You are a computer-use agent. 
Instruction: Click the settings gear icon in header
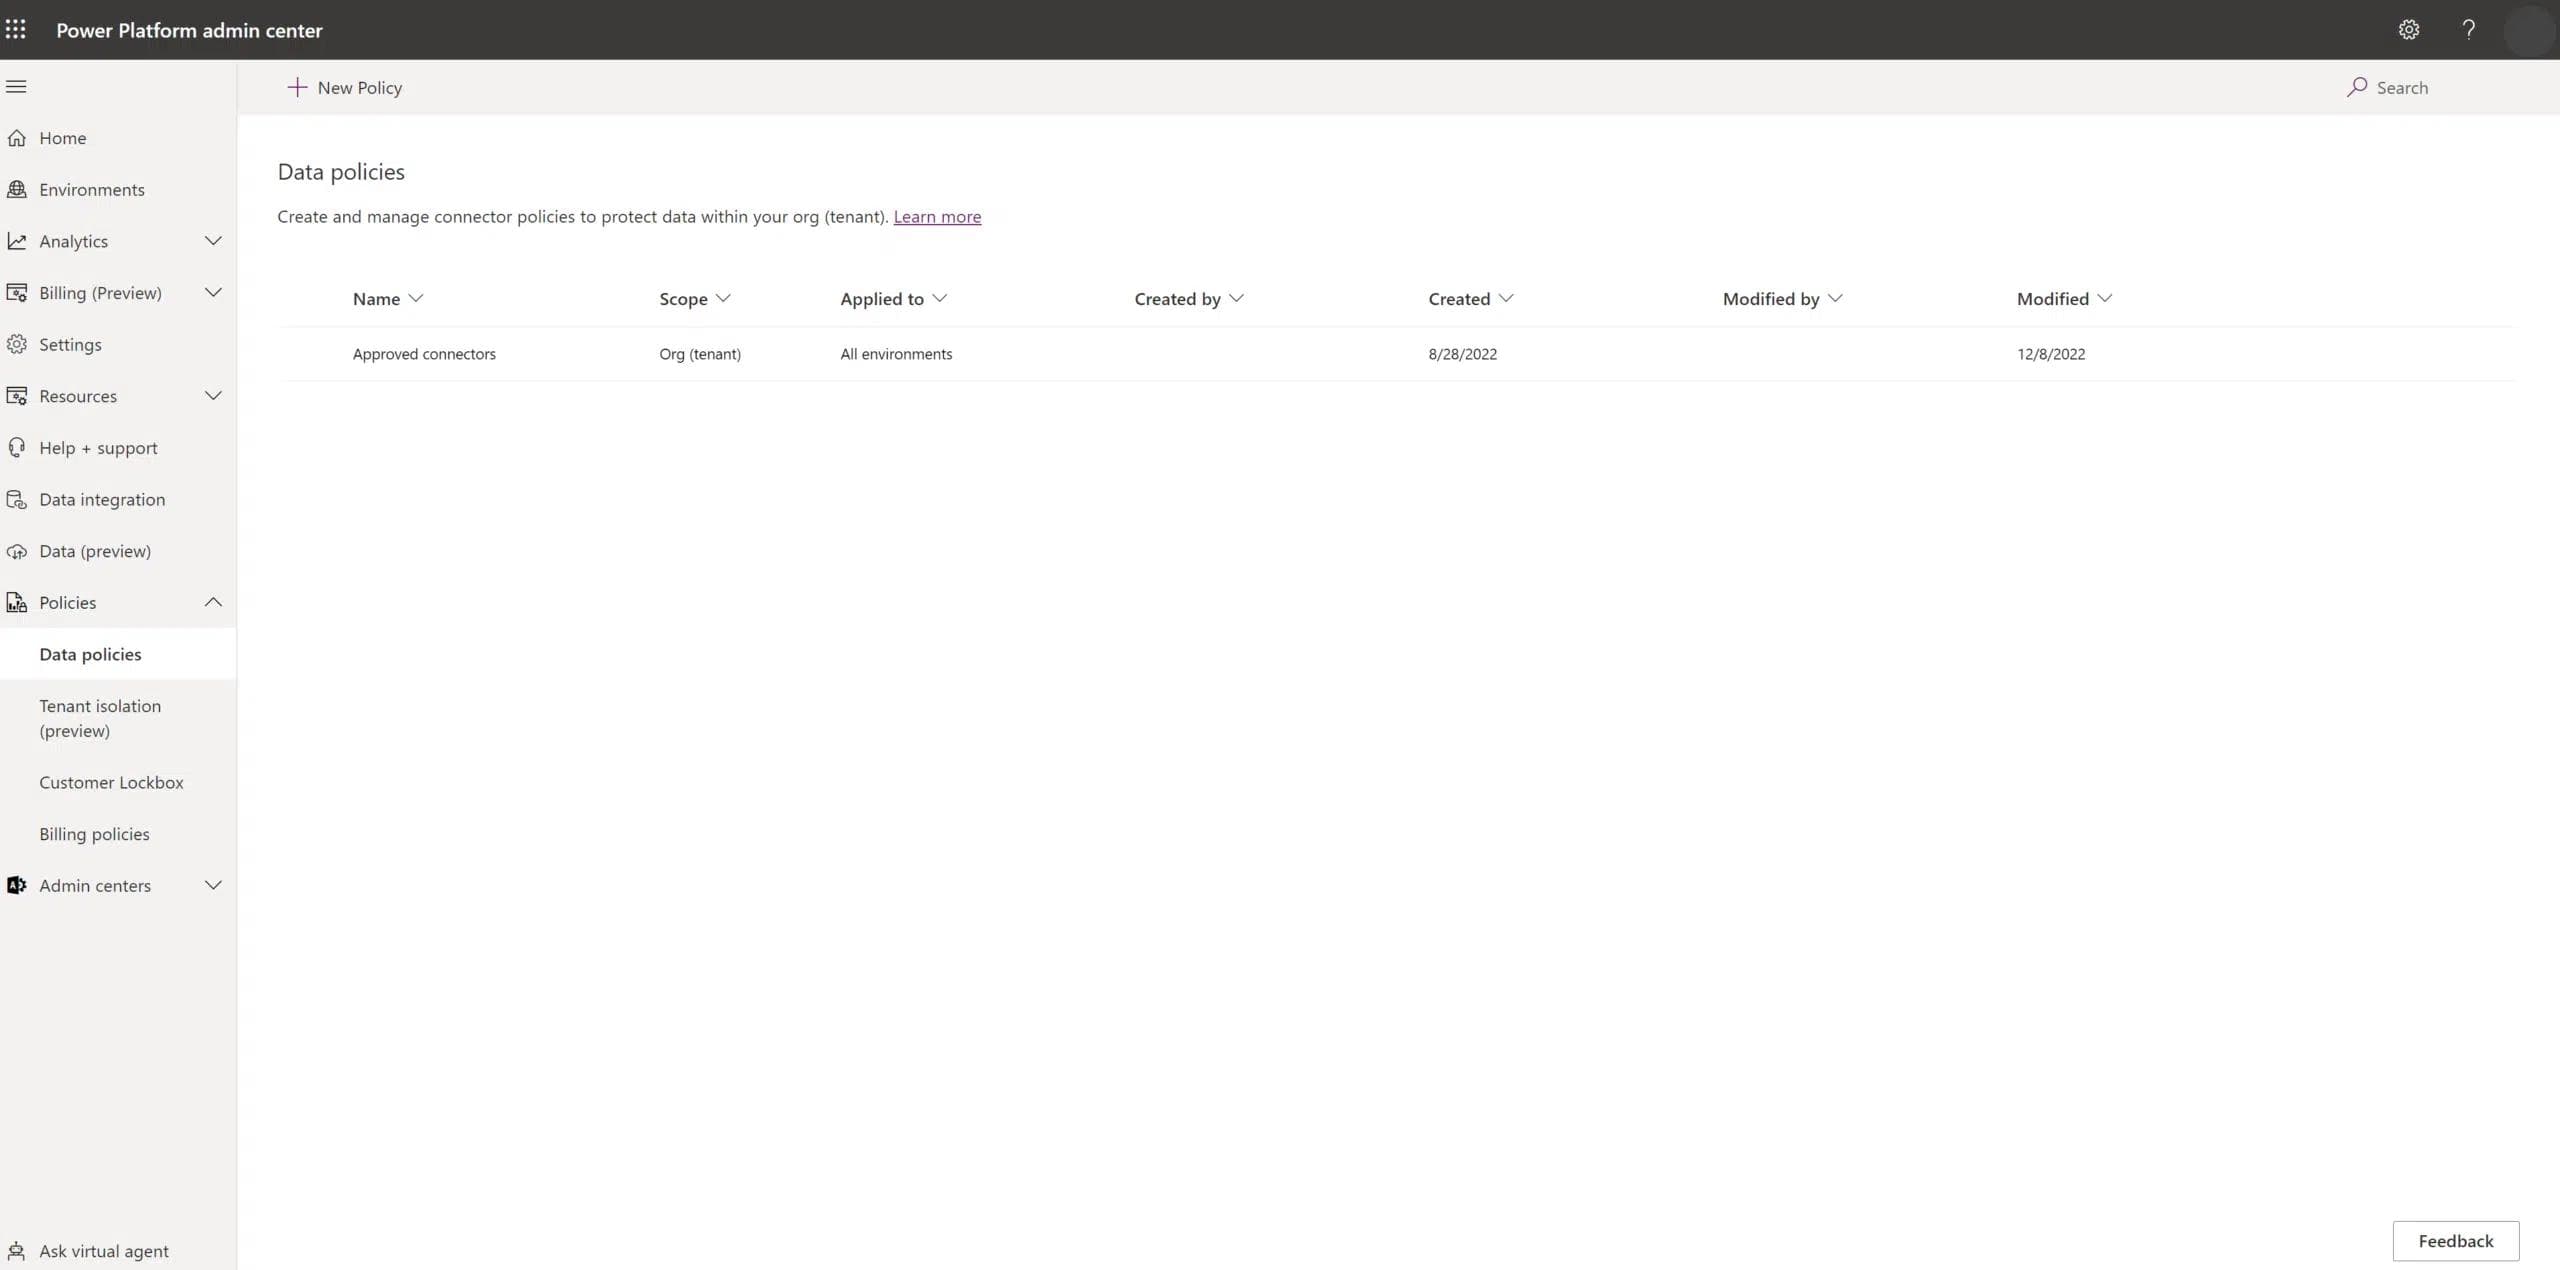(2408, 29)
